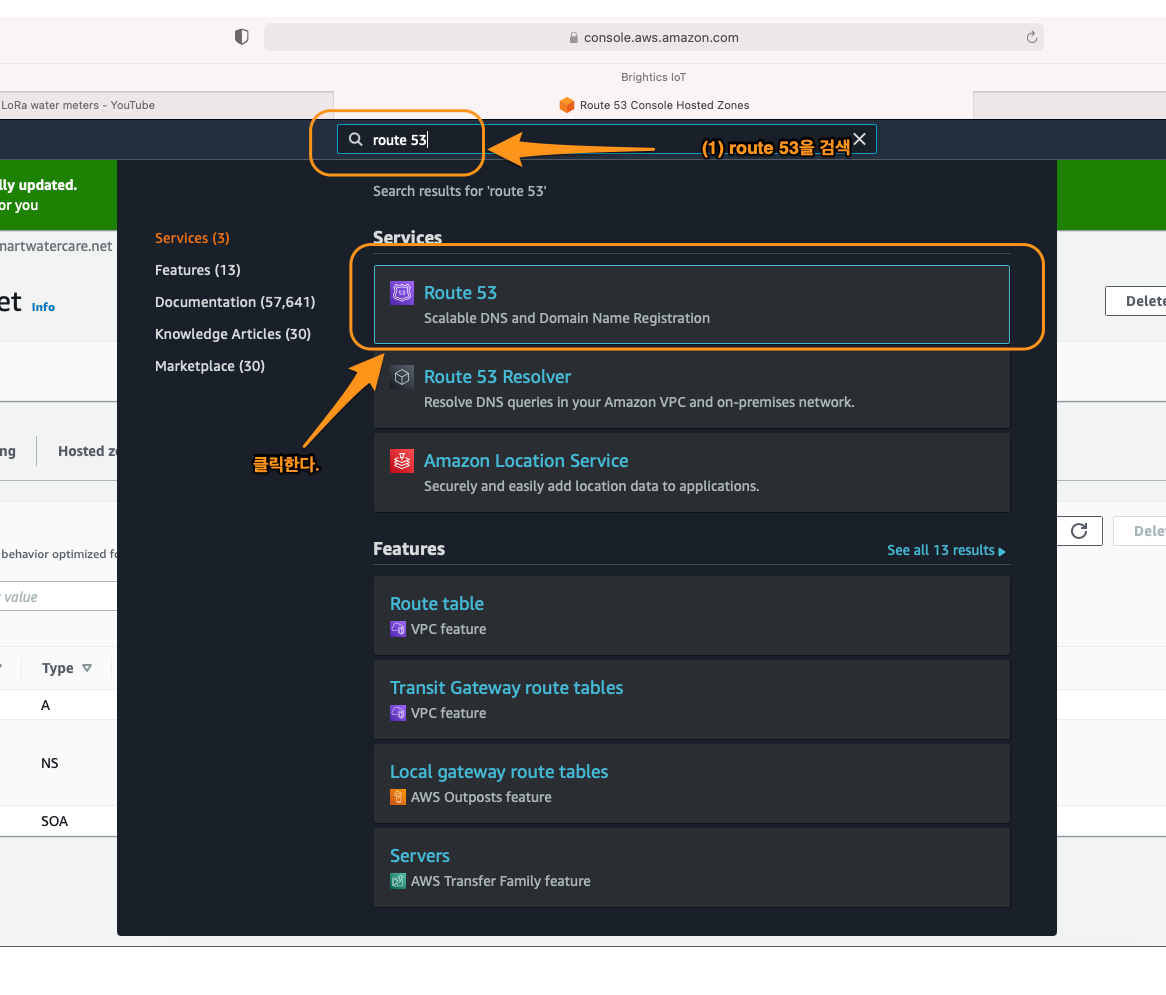This screenshot has width=1166, height=995.
Task: Click the route 53 search input field
Action: point(600,140)
